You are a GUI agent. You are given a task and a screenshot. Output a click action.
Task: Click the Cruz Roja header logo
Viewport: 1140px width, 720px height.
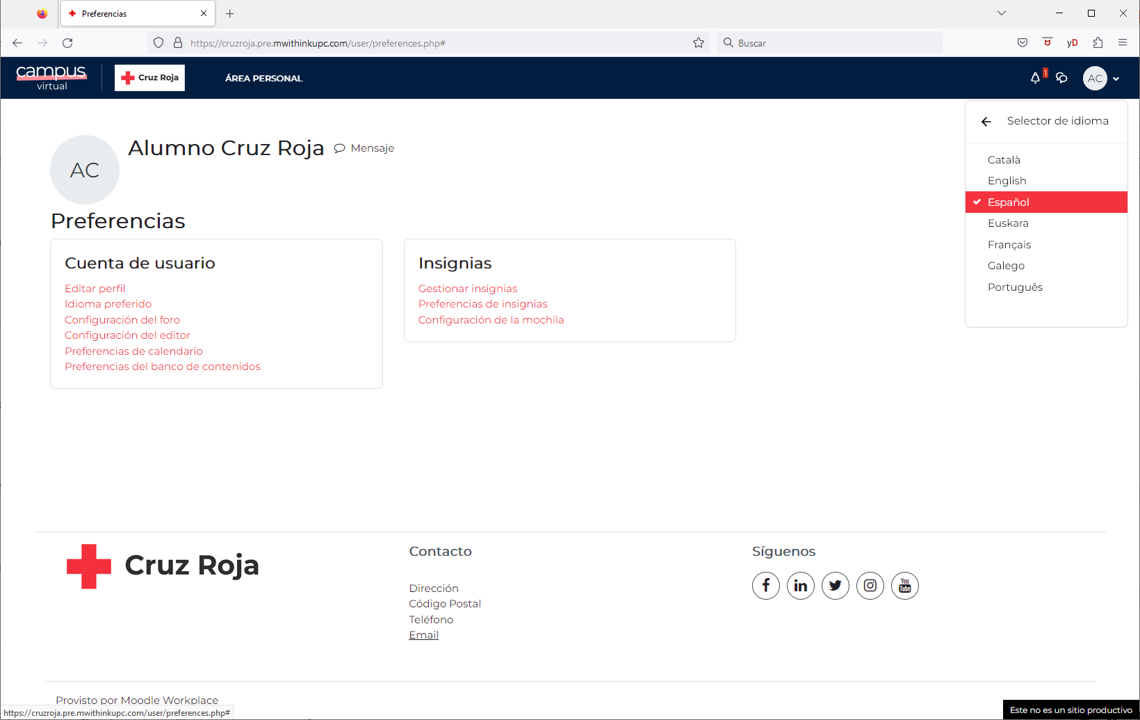coord(150,78)
